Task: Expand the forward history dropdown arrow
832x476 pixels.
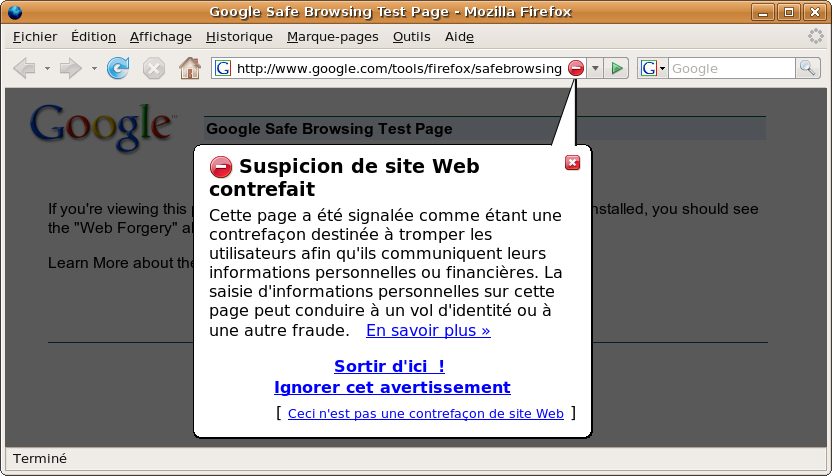Action: [x=94, y=69]
